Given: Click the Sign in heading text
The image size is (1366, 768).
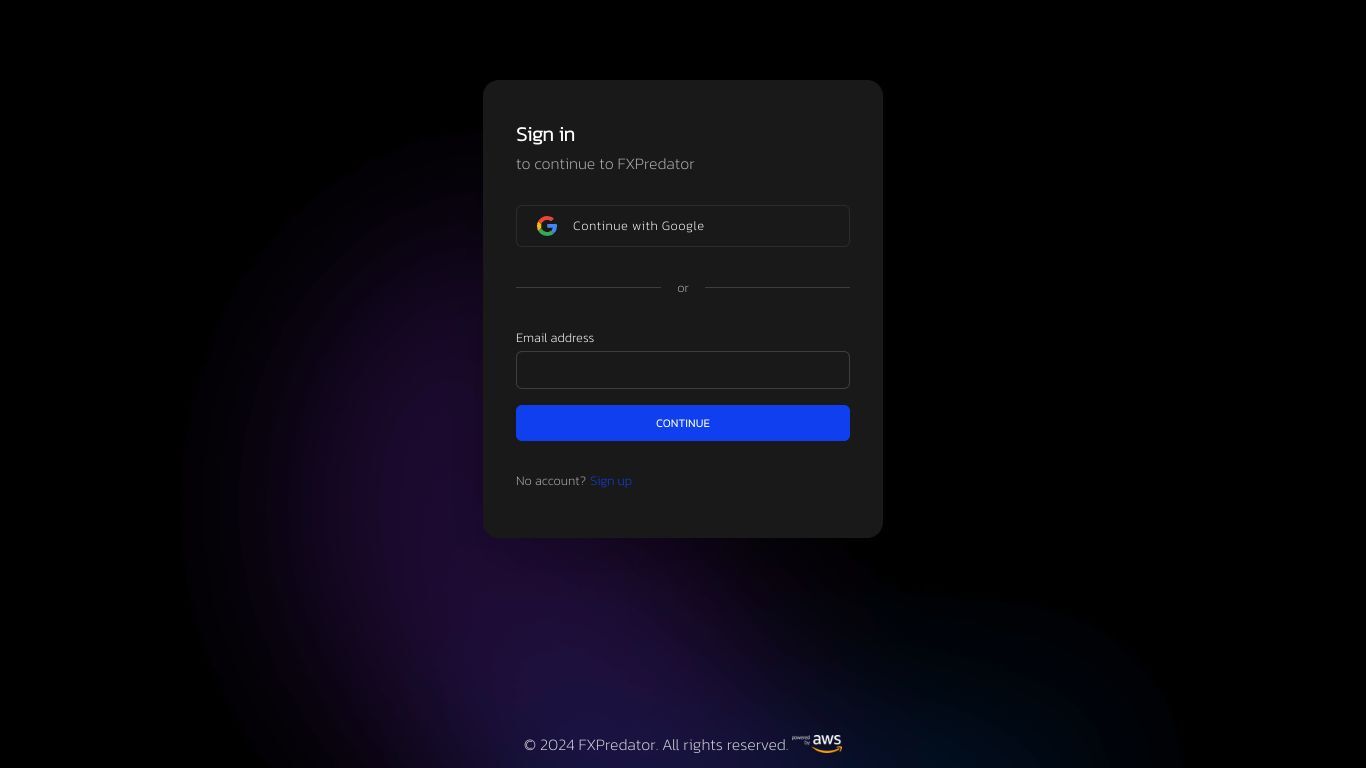Looking at the screenshot, I should pos(545,134).
